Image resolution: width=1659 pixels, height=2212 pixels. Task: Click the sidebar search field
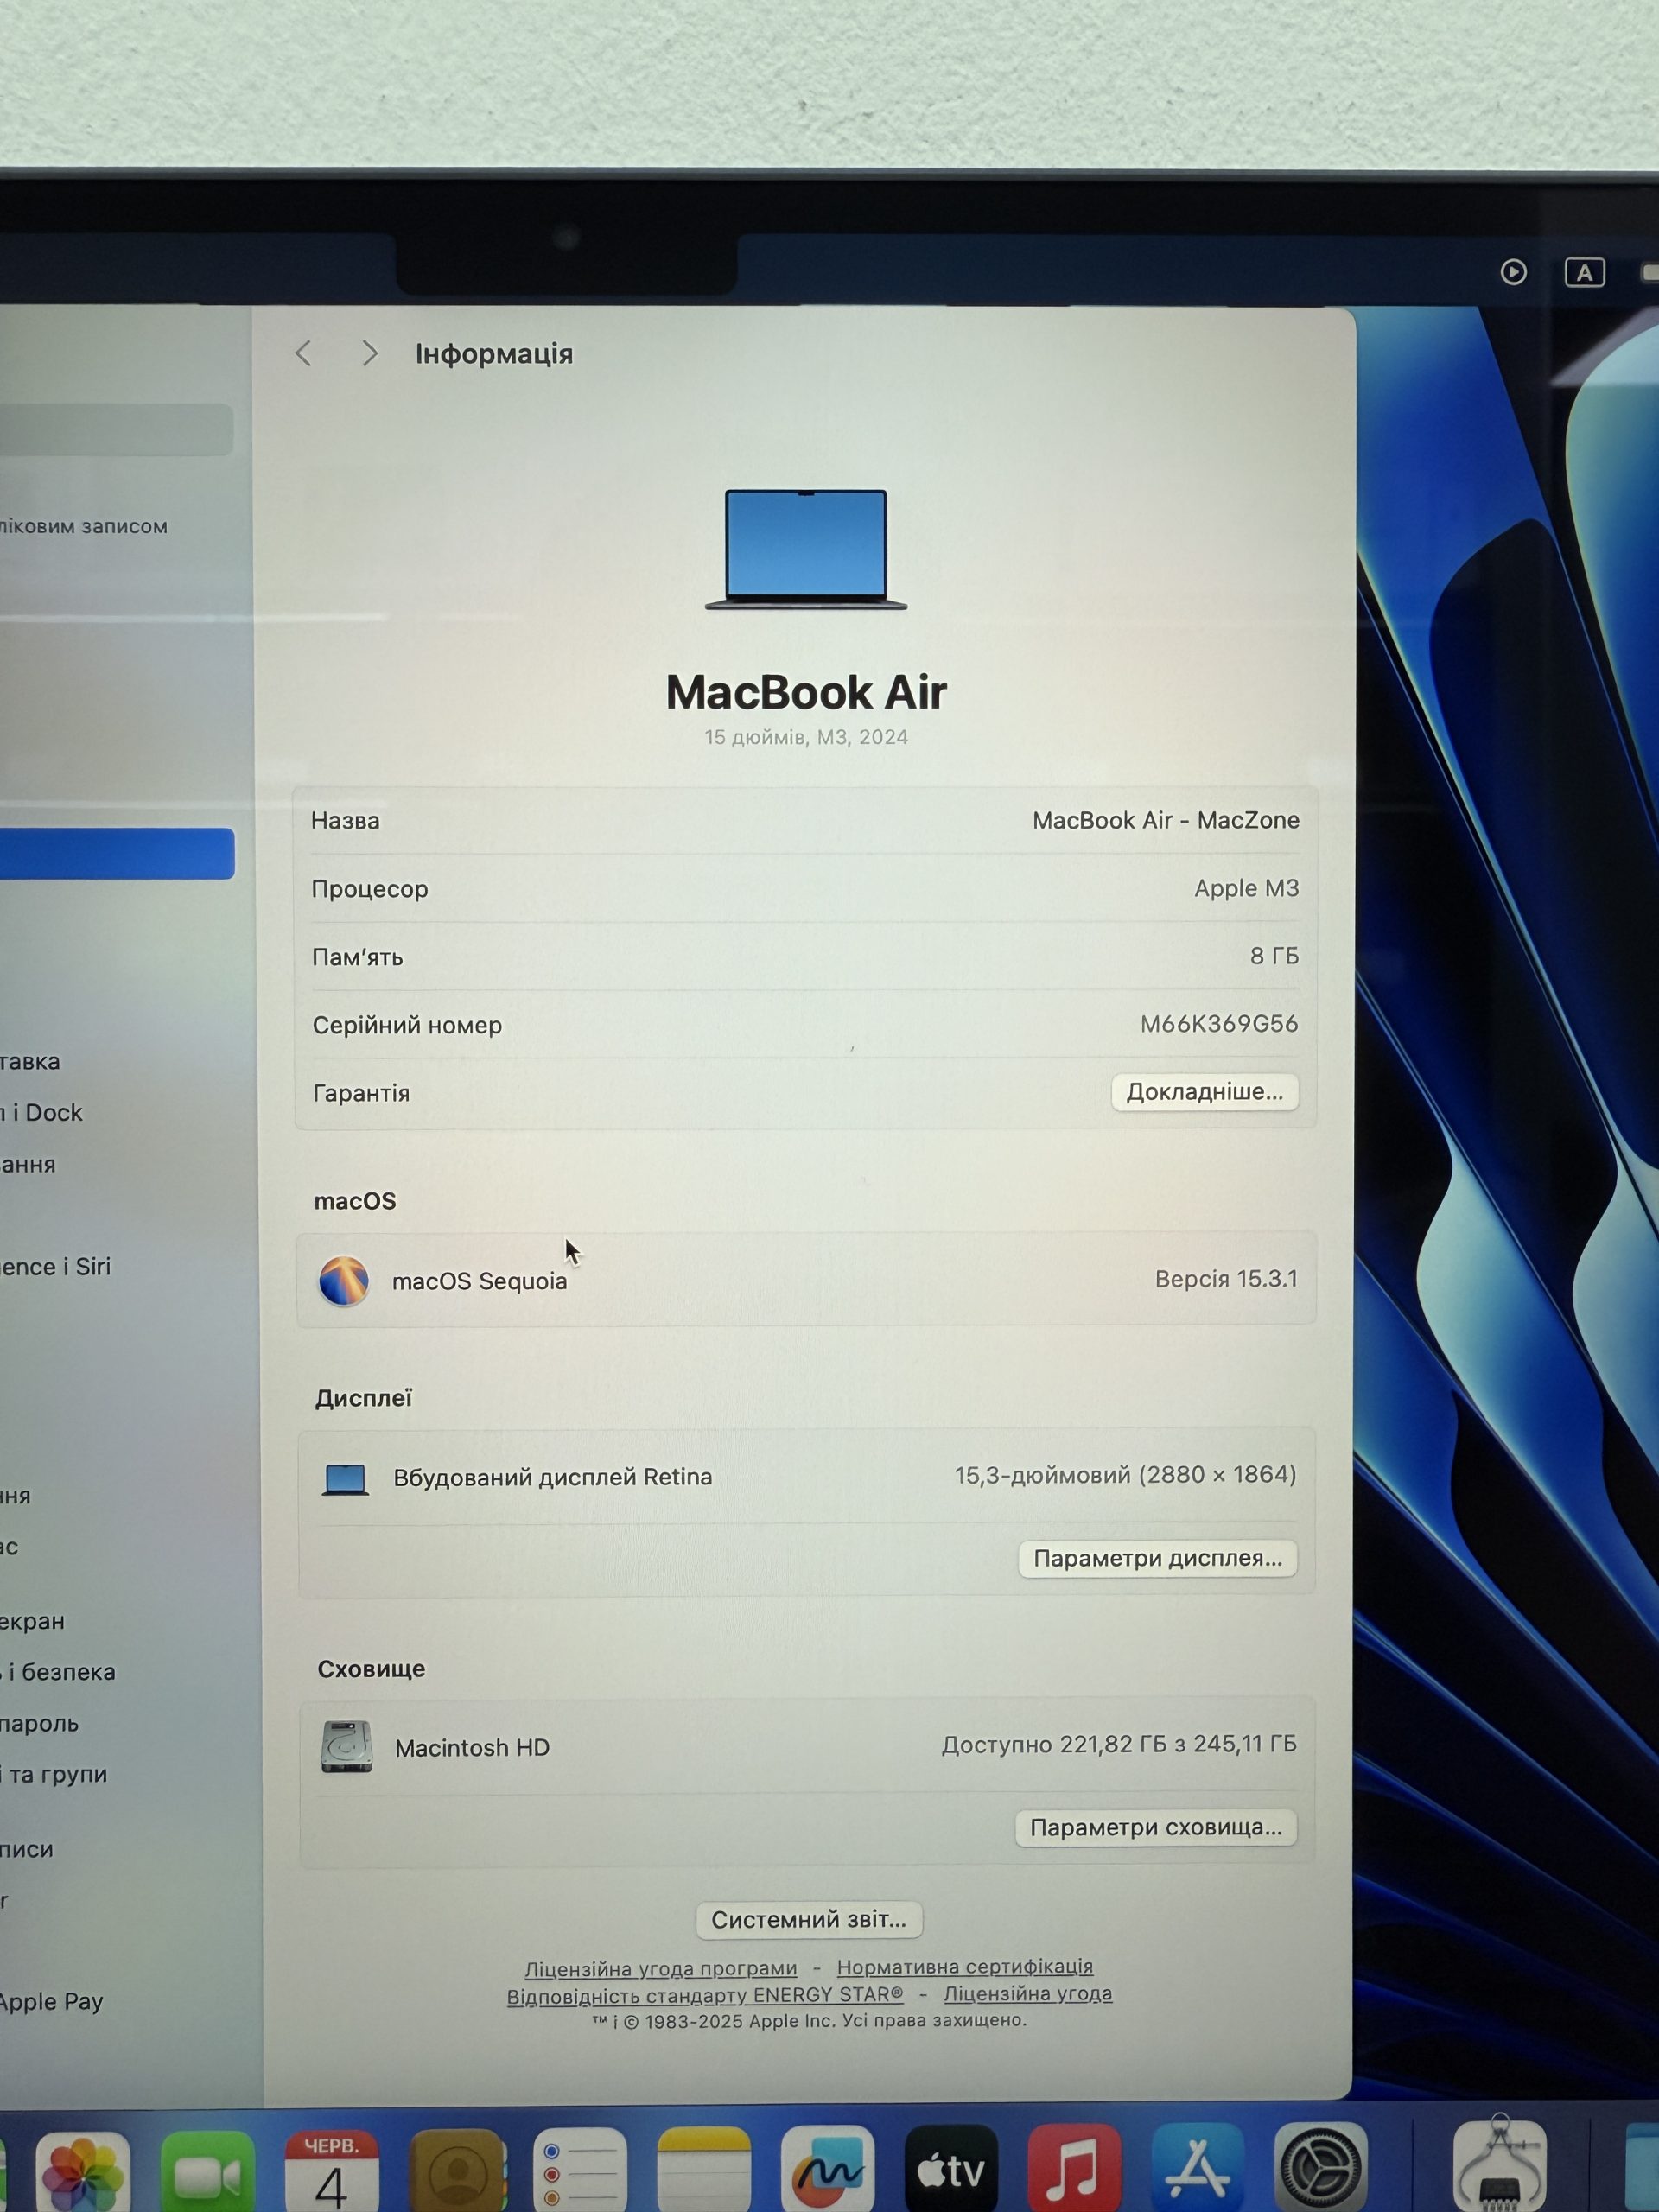[116, 430]
